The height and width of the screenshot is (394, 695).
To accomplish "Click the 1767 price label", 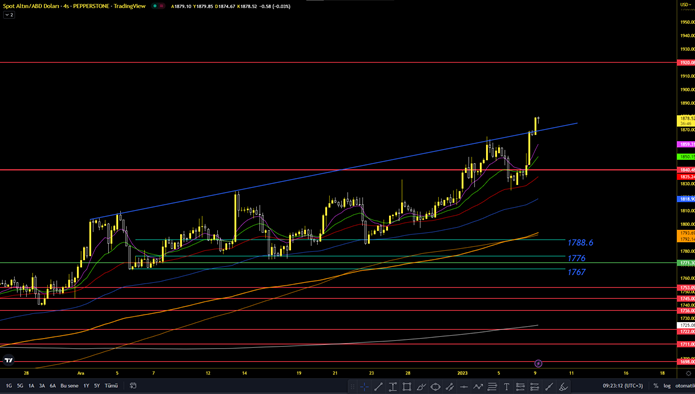I will 577,272.
